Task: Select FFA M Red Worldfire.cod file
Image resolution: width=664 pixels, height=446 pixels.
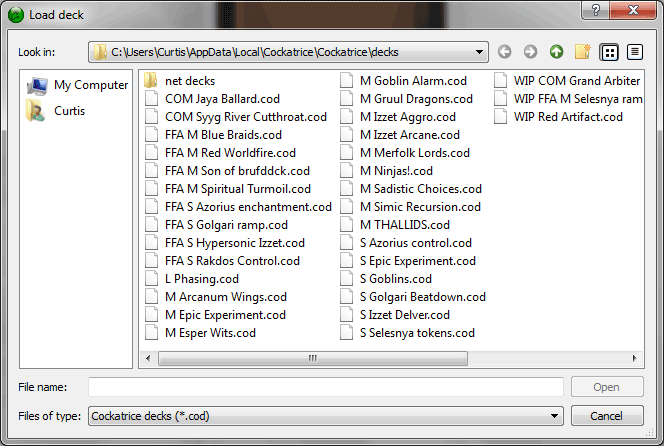Action: [x=220, y=153]
